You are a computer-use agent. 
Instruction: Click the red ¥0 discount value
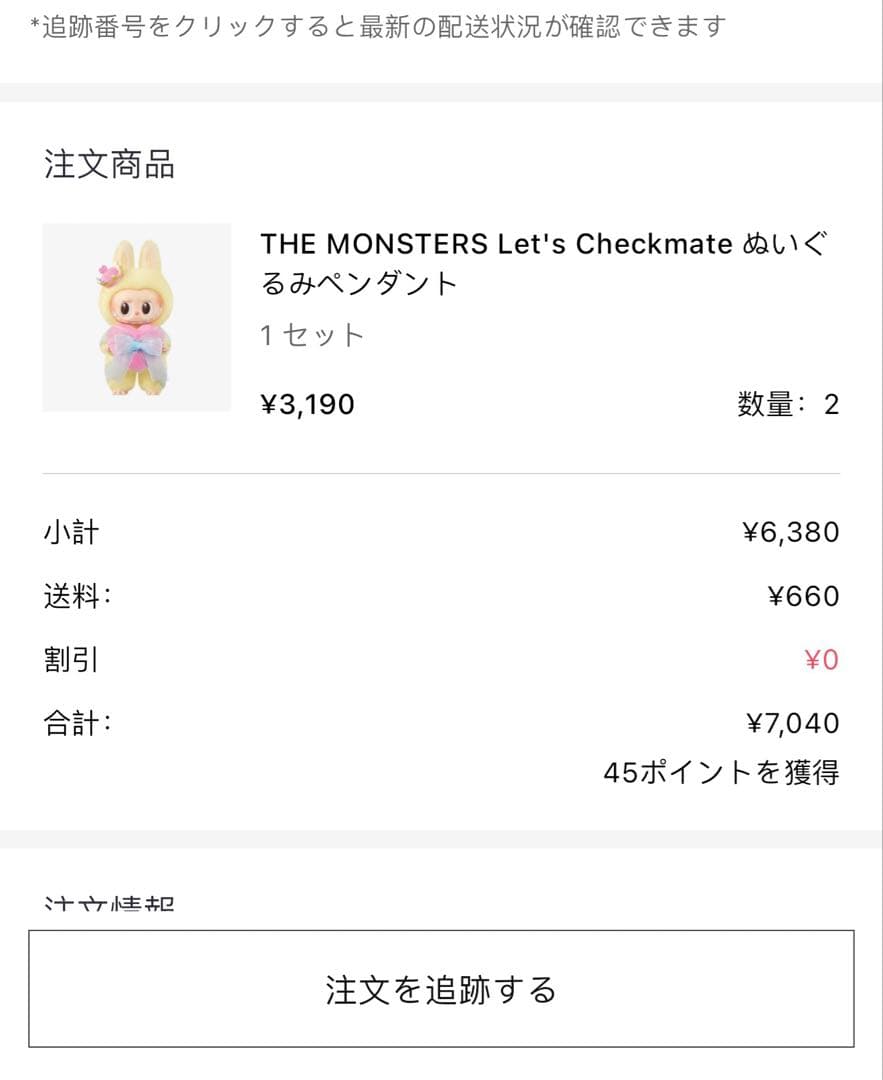click(x=821, y=660)
